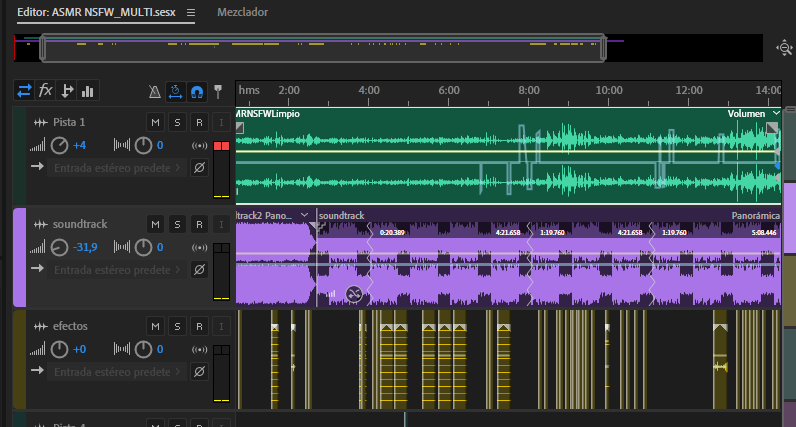Viewport: 796px width, 427px height.
Task: Click the add marker pin icon
Action: (218, 91)
